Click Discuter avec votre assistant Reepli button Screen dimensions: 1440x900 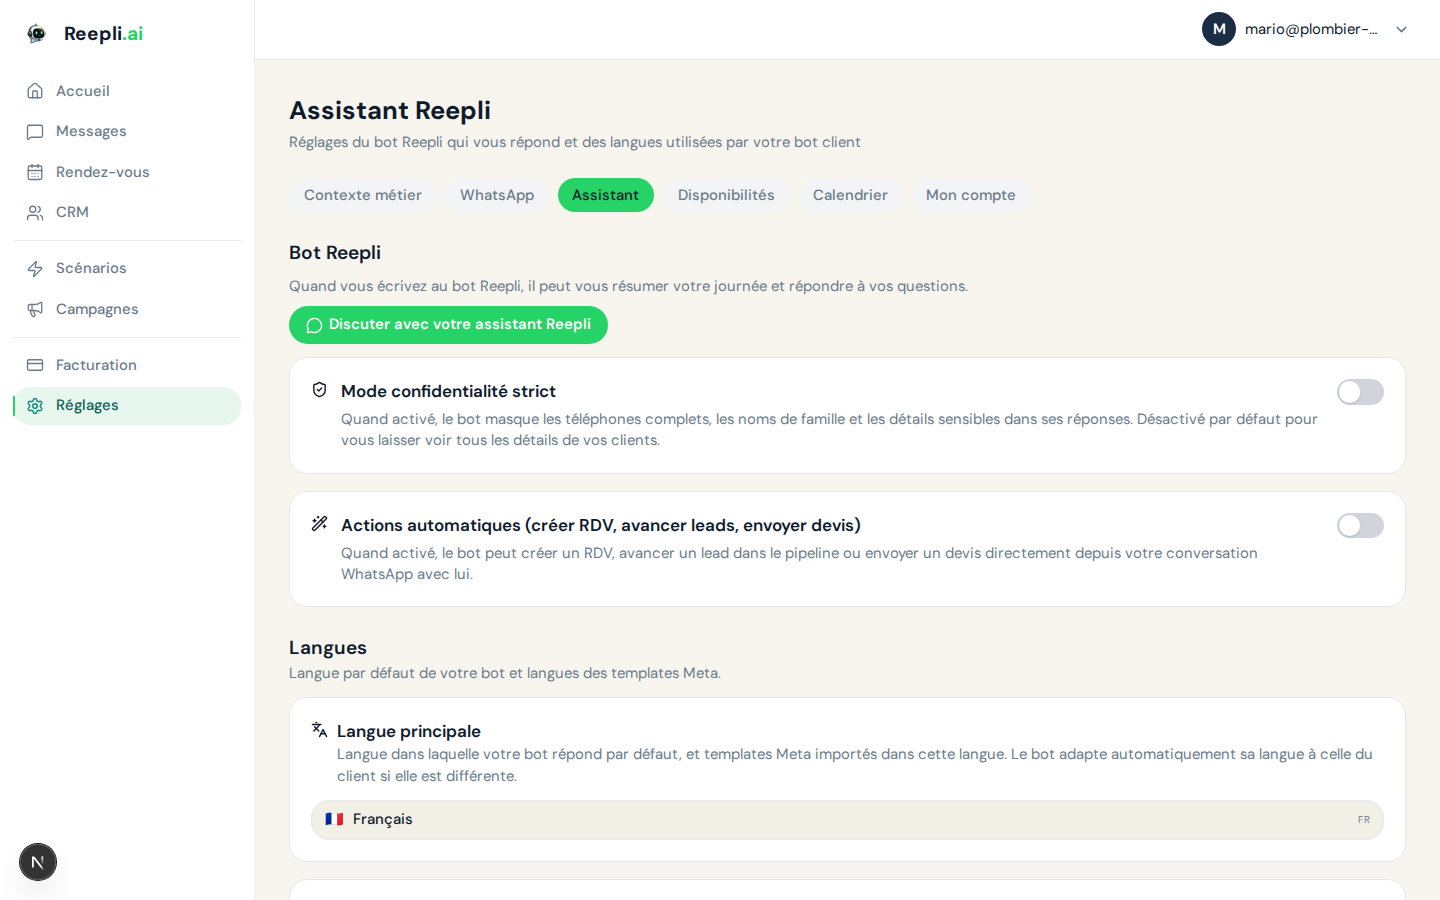448,325
